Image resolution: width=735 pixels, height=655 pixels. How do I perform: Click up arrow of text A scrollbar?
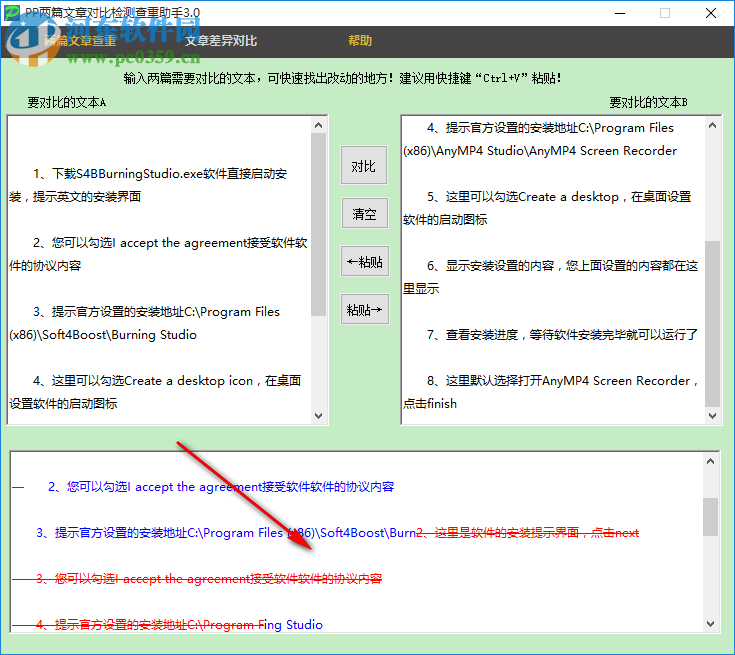pos(319,125)
